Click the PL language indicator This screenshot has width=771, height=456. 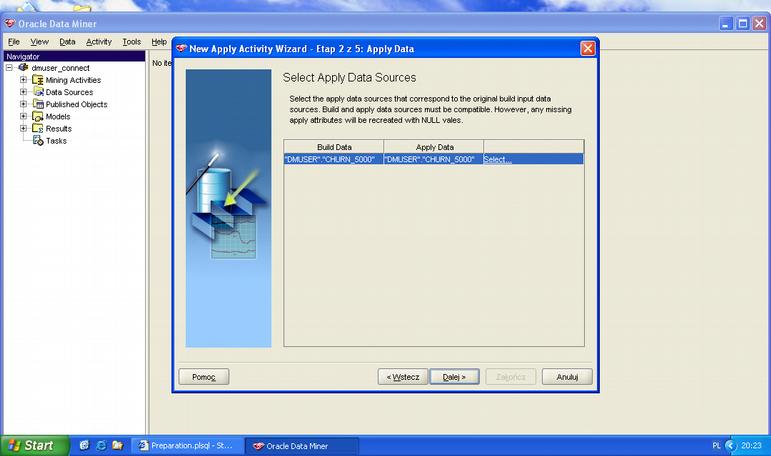tap(716, 446)
